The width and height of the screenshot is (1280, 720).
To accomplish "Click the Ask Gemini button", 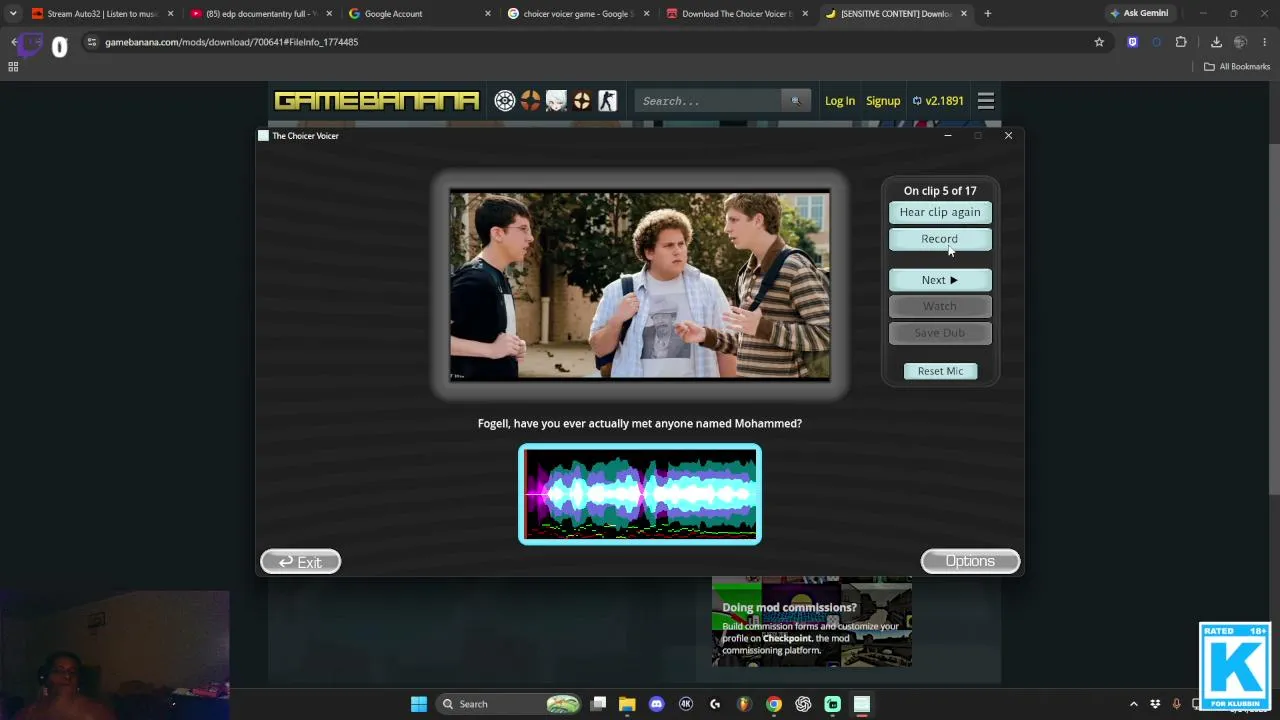I will (1138, 14).
